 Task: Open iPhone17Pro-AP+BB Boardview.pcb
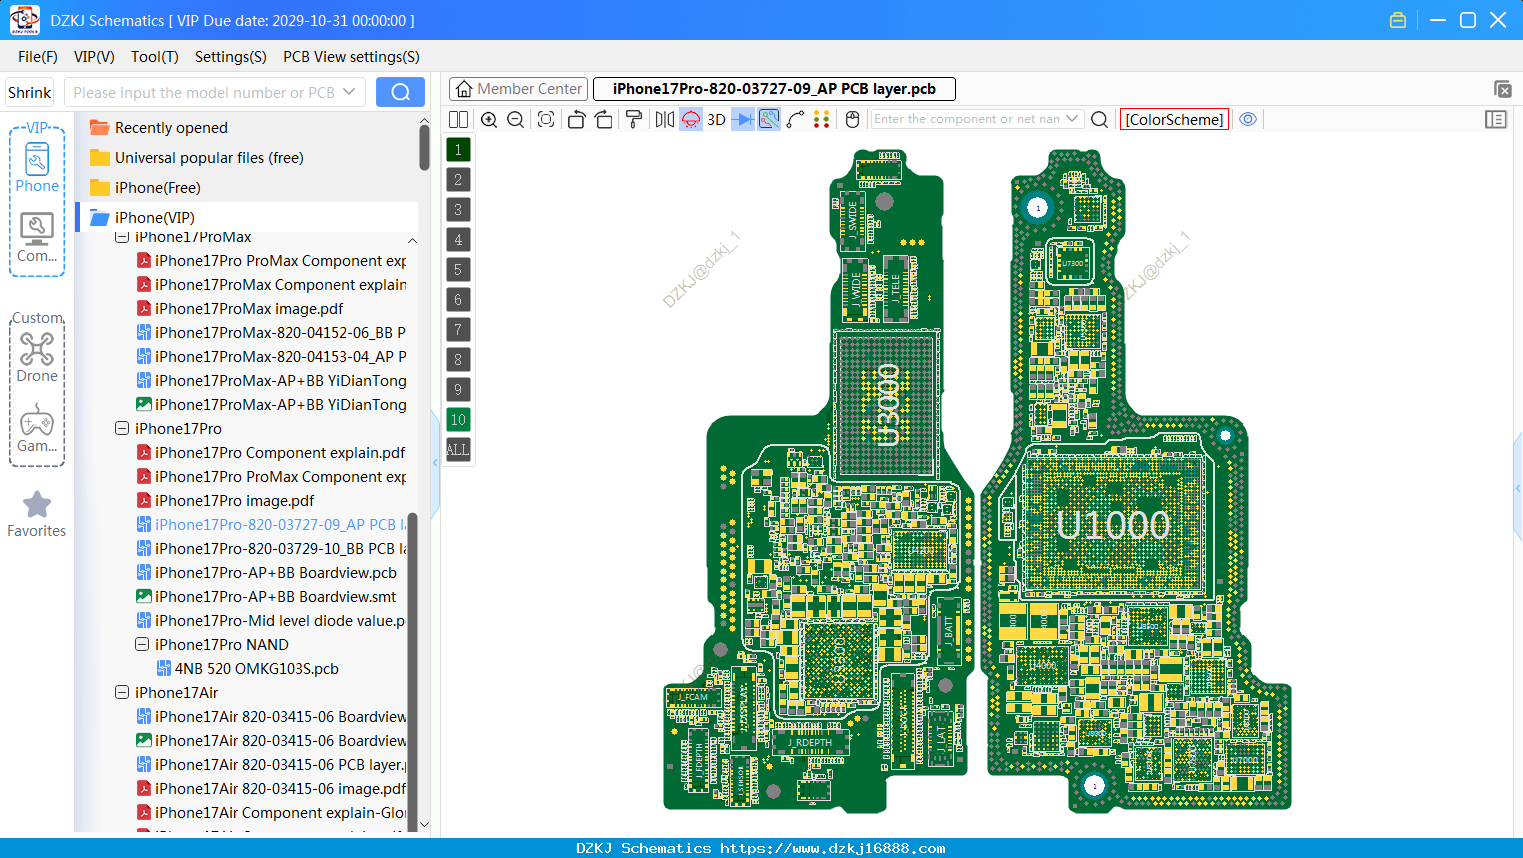275,572
